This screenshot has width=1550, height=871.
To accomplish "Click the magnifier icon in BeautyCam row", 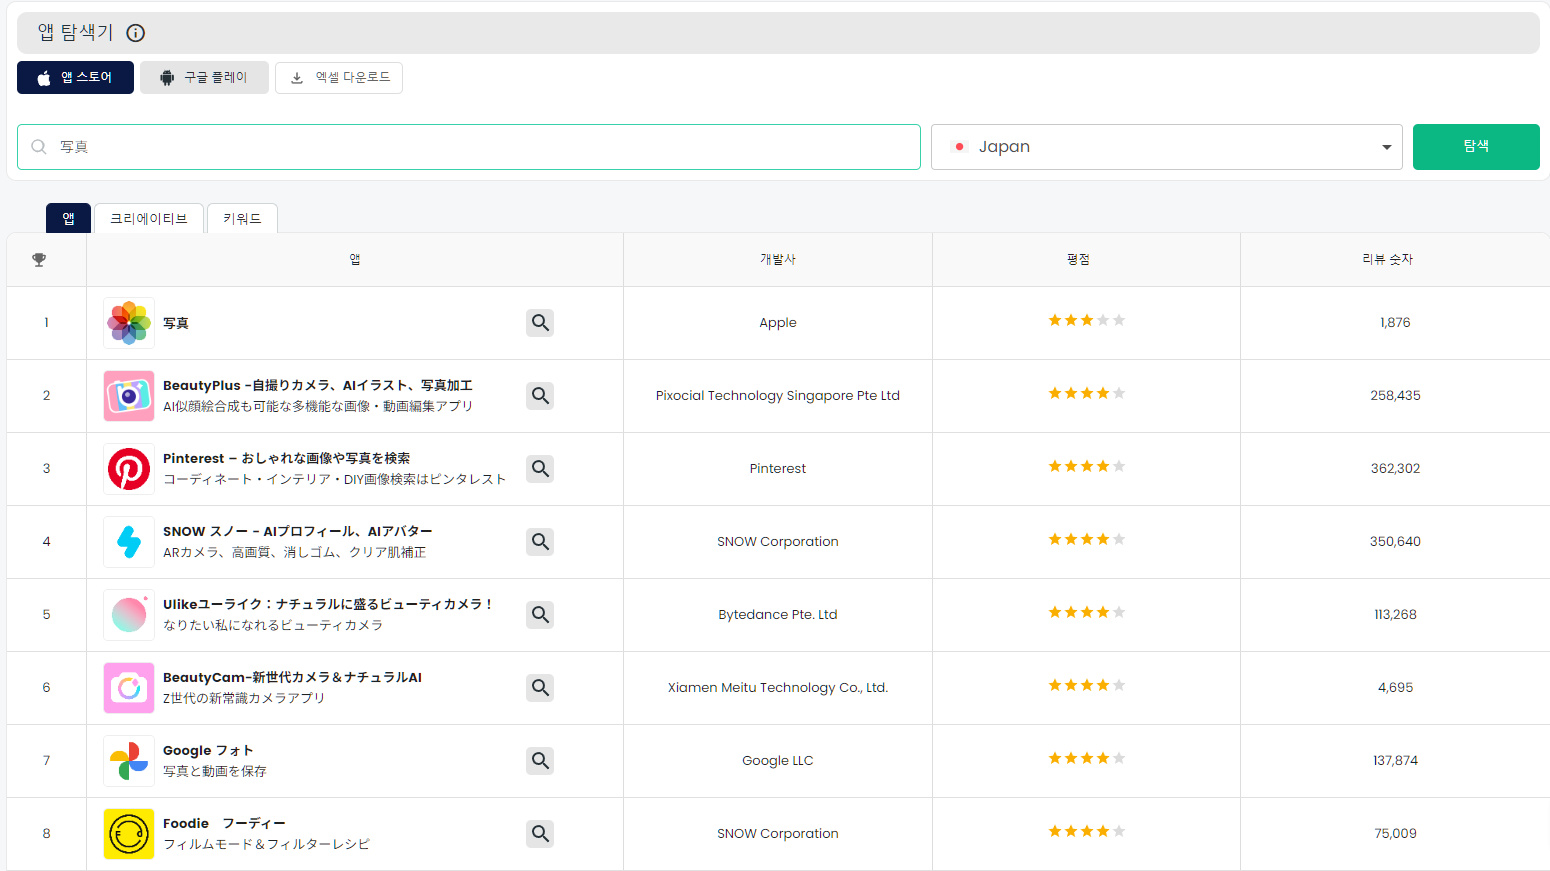I will pyautogui.click(x=540, y=688).
